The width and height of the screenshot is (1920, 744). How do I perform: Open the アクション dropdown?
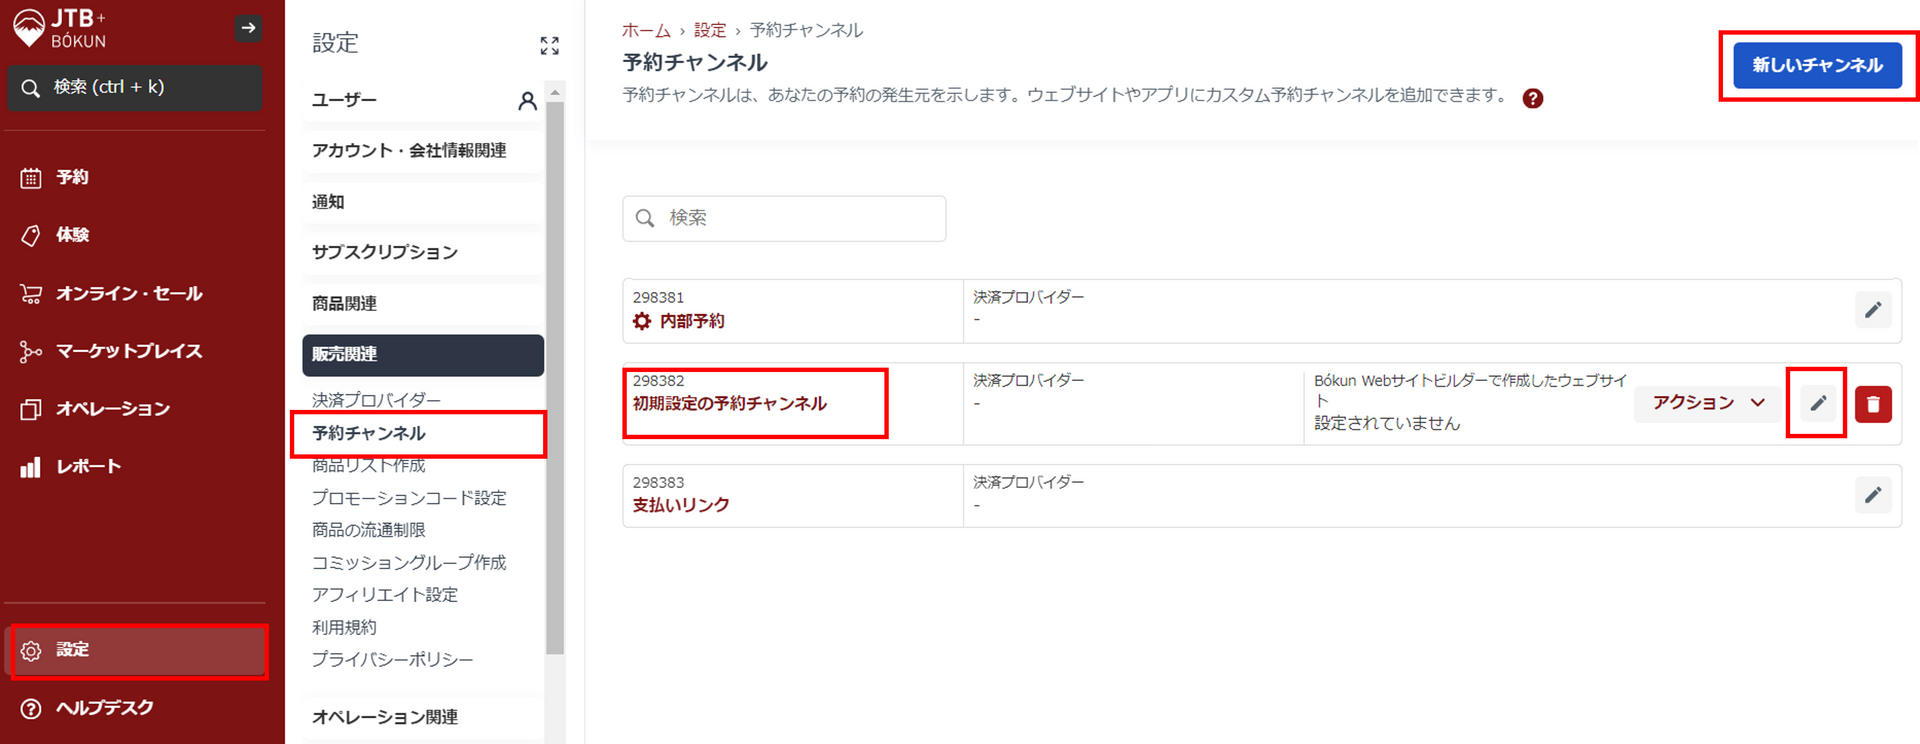pyautogui.click(x=1707, y=403)
